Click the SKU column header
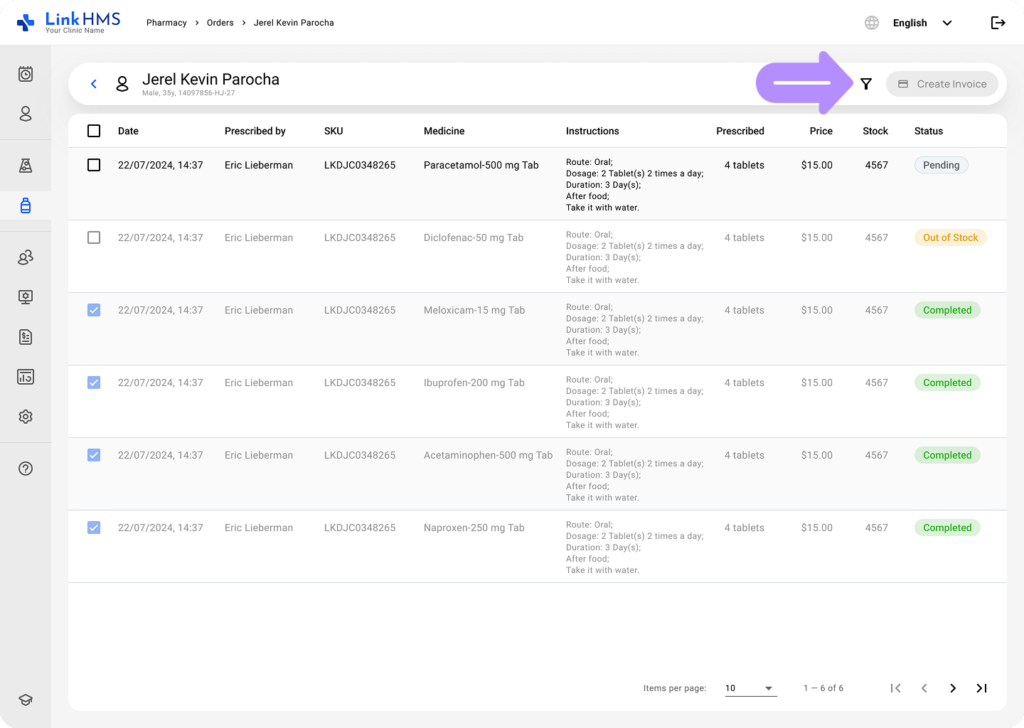This screenshot has height=728, width=1024. pos(334,131)
